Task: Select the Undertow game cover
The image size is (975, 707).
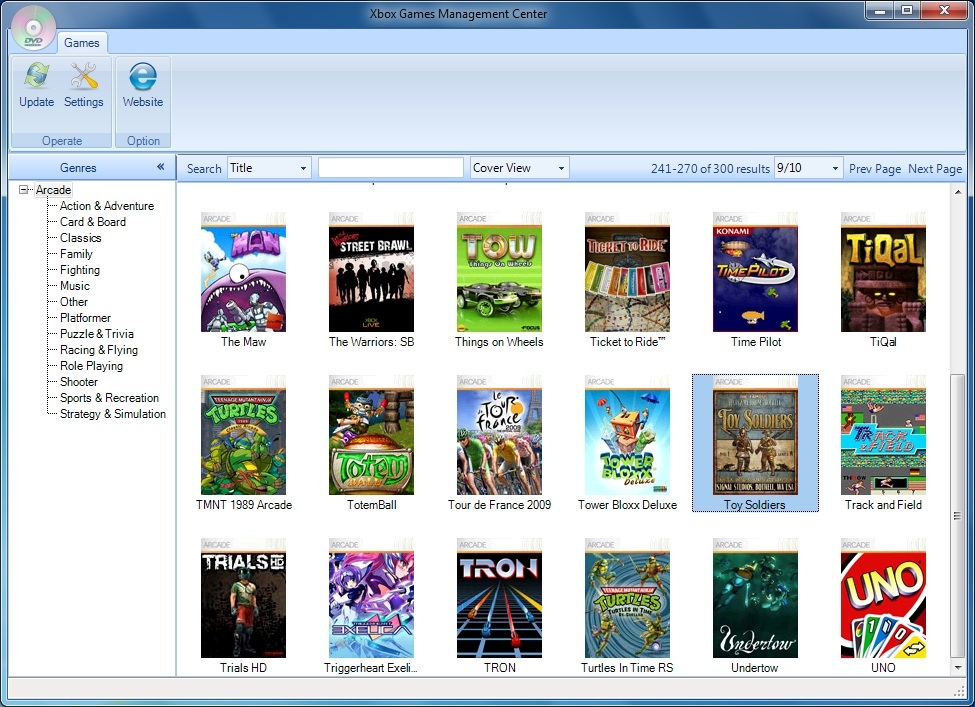Action: point(756,598)
